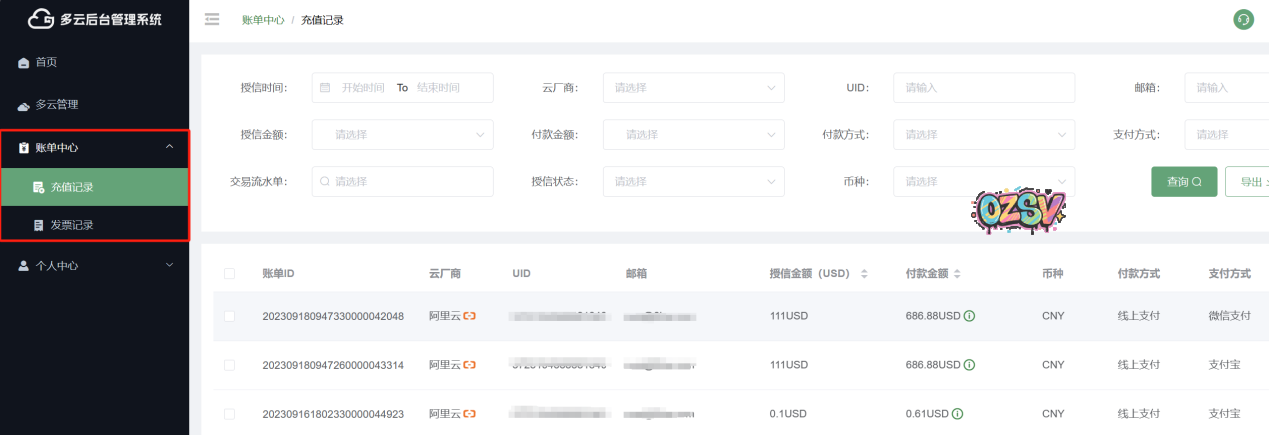Check the box for bill ending 43314
Image resolution: width=1269 pixels, height=435 pixels.
point(230,365)
